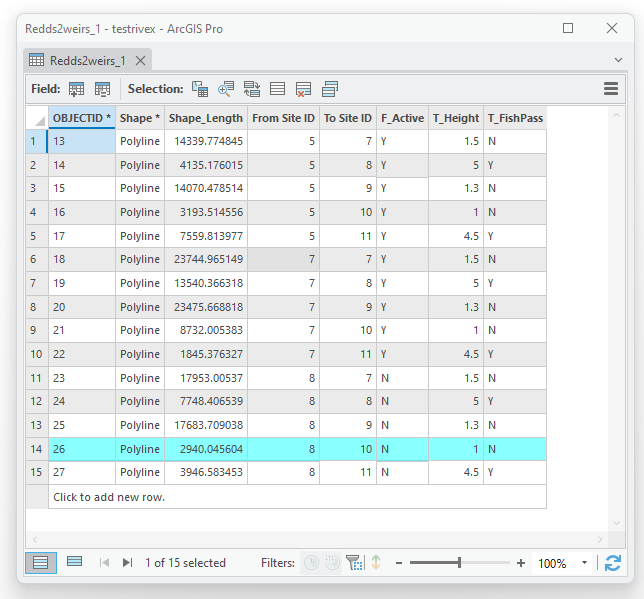Switch to the Redds2weirs_1 tab

tap(87, 61)
